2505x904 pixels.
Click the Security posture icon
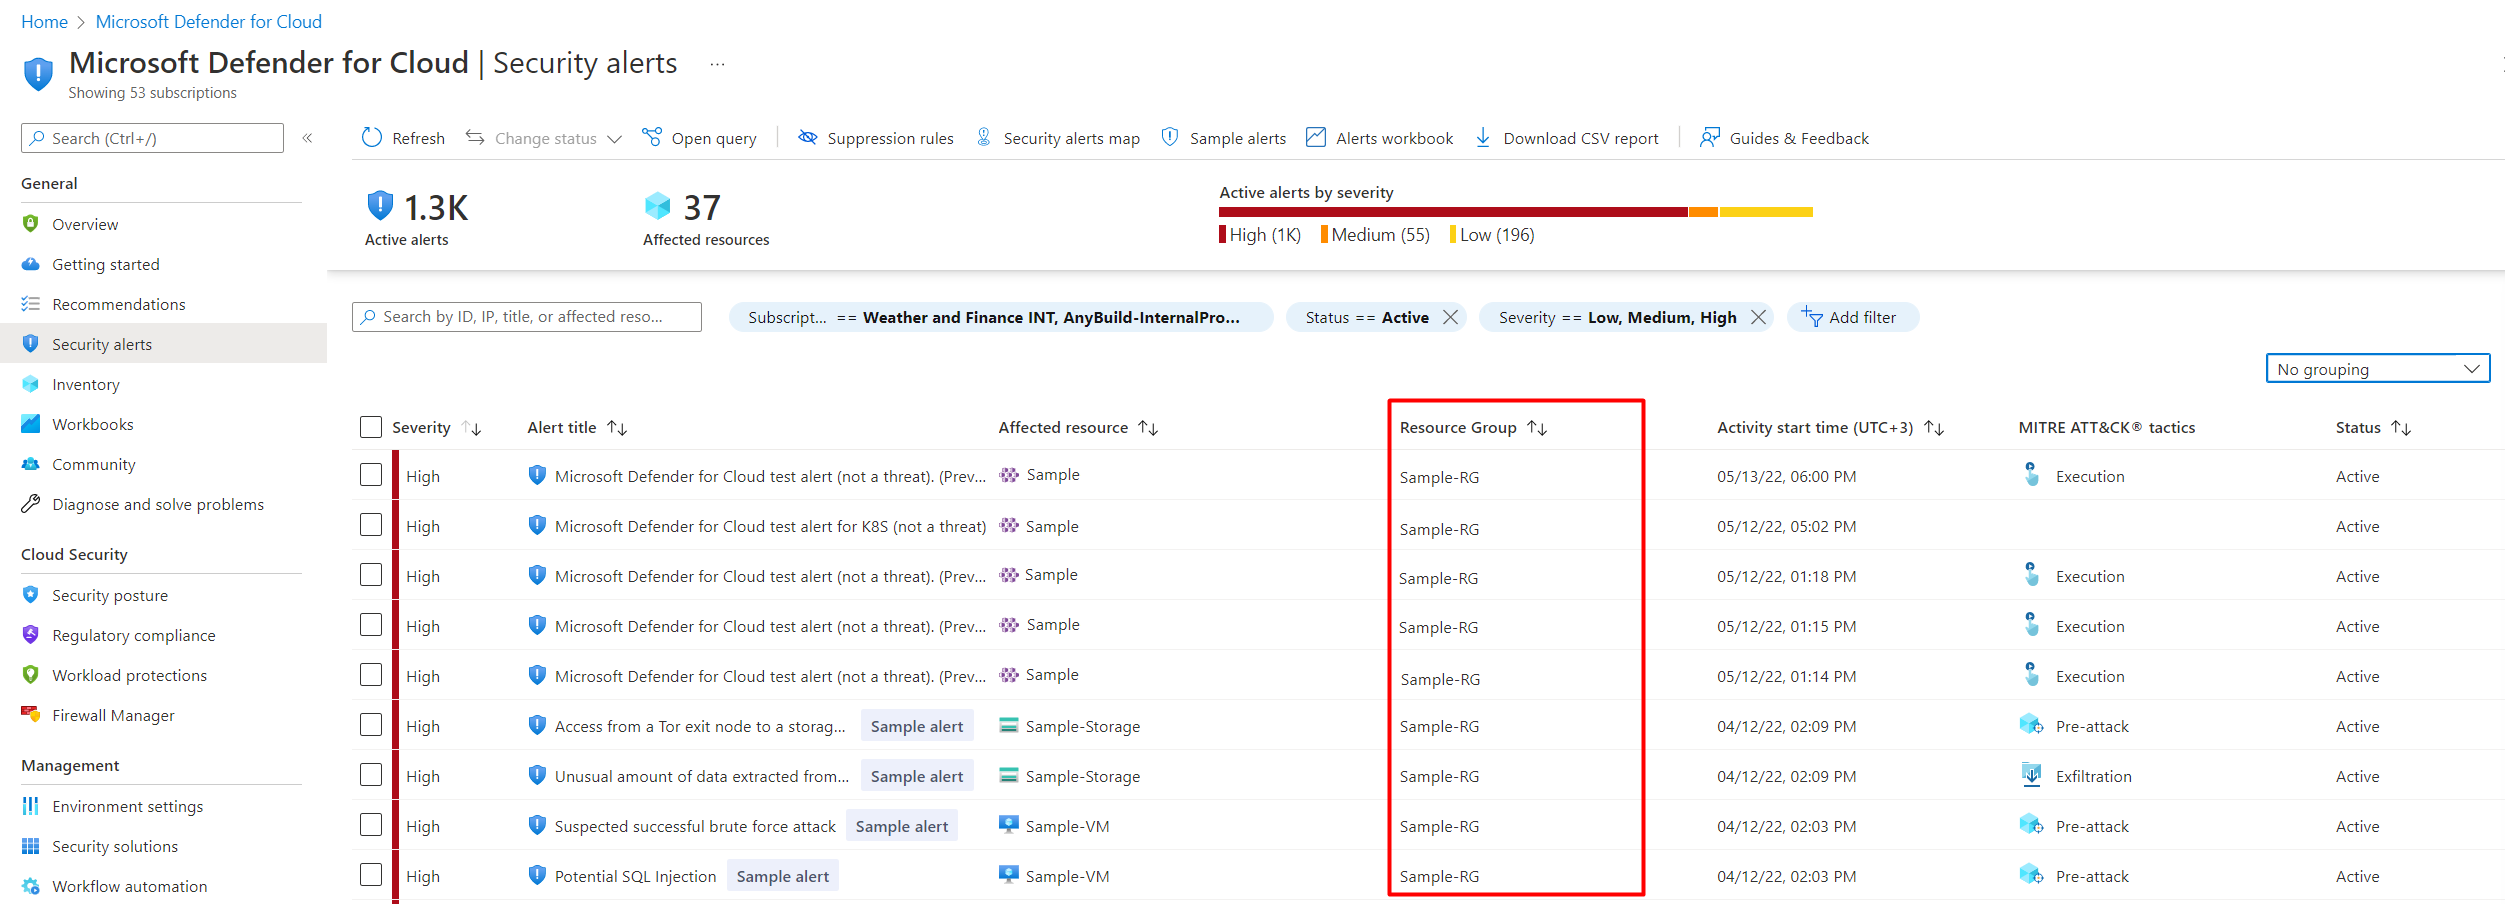point(31,595)
